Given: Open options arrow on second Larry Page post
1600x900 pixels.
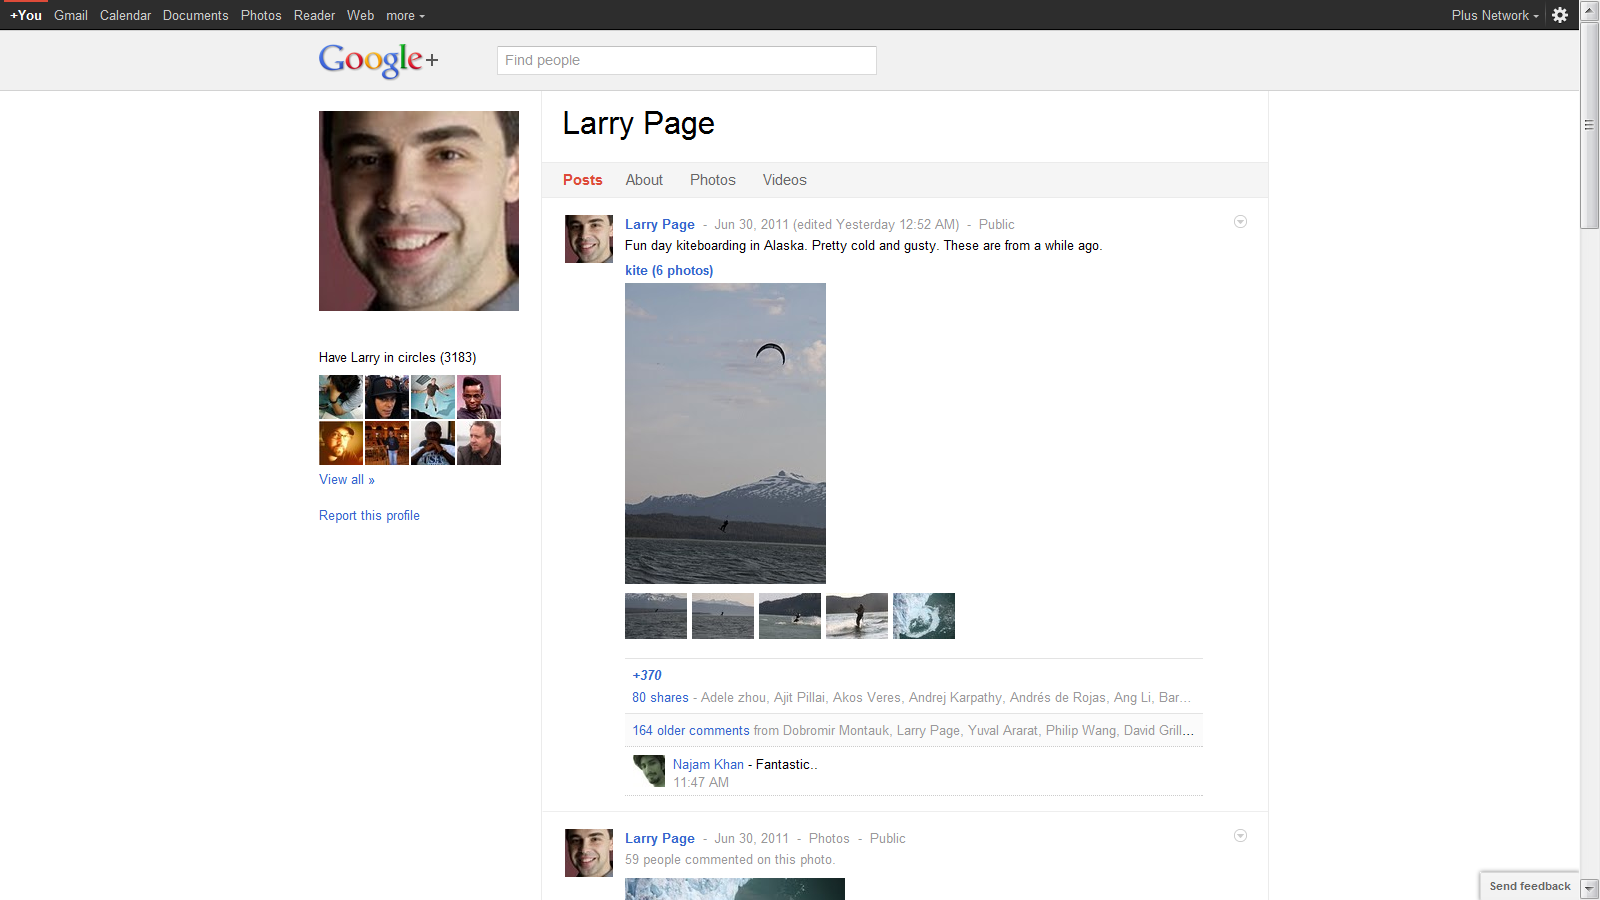Looking at the screenshot, I should point(1240,836).
